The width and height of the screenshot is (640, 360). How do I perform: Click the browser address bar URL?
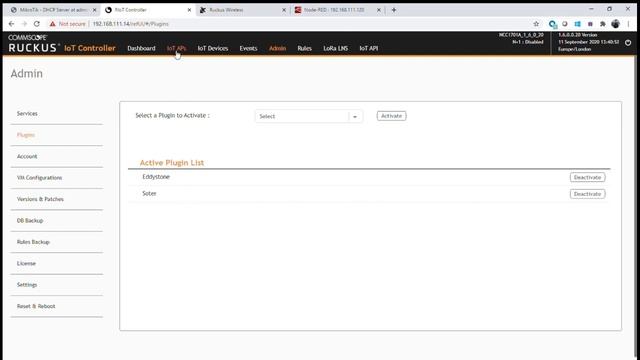click(131, 24)
